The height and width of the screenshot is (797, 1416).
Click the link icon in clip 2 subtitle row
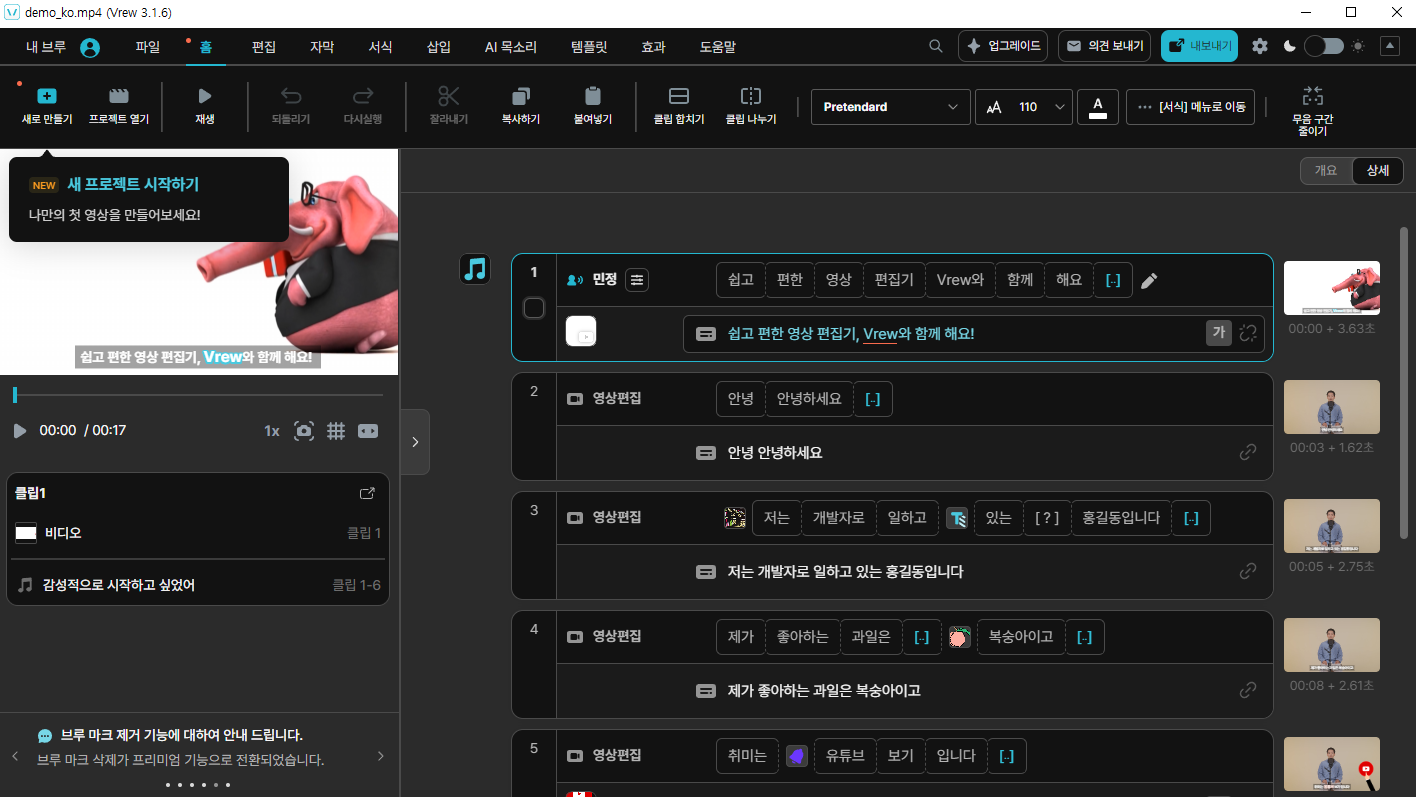coord(1248,452)
